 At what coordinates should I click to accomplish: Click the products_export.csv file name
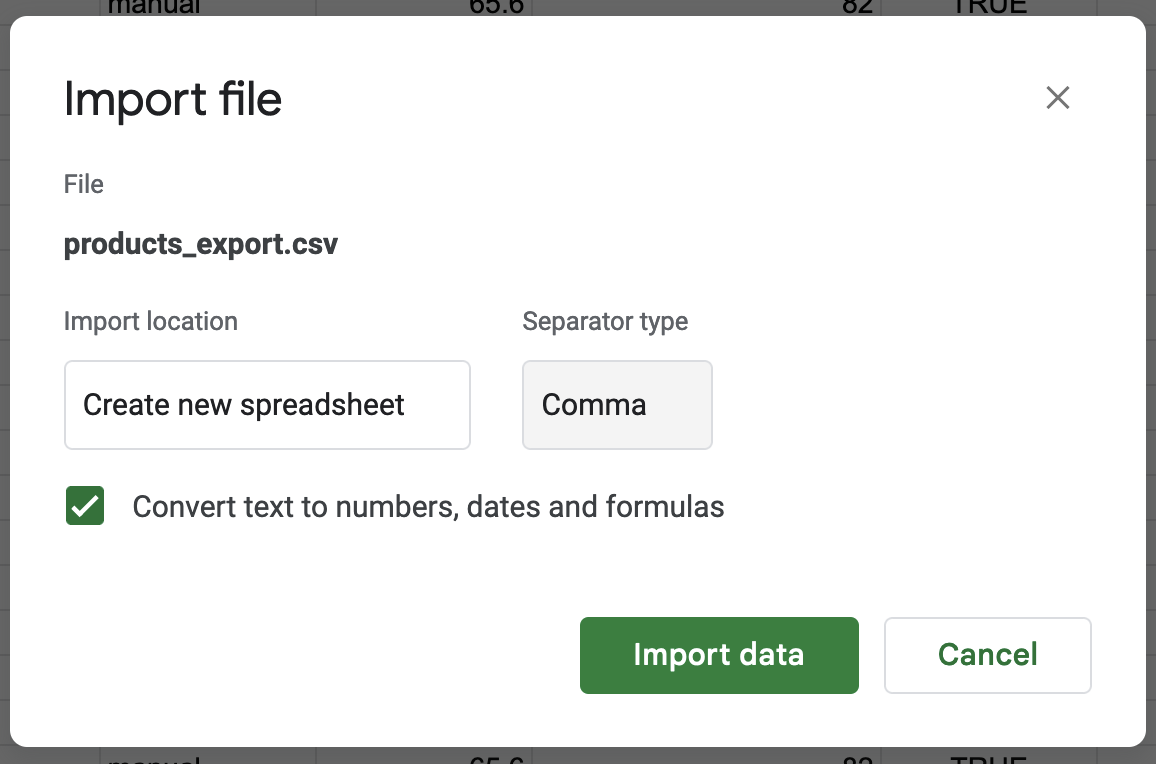pyautogui.click(x=201, y=245)
